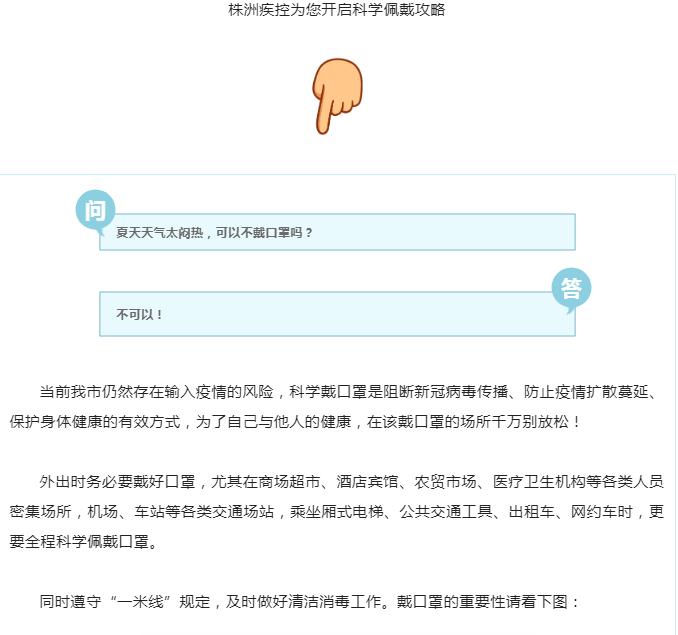
Task: Click the phrase 在该戴口罩的场所千万别放松！
Action: 474,421
